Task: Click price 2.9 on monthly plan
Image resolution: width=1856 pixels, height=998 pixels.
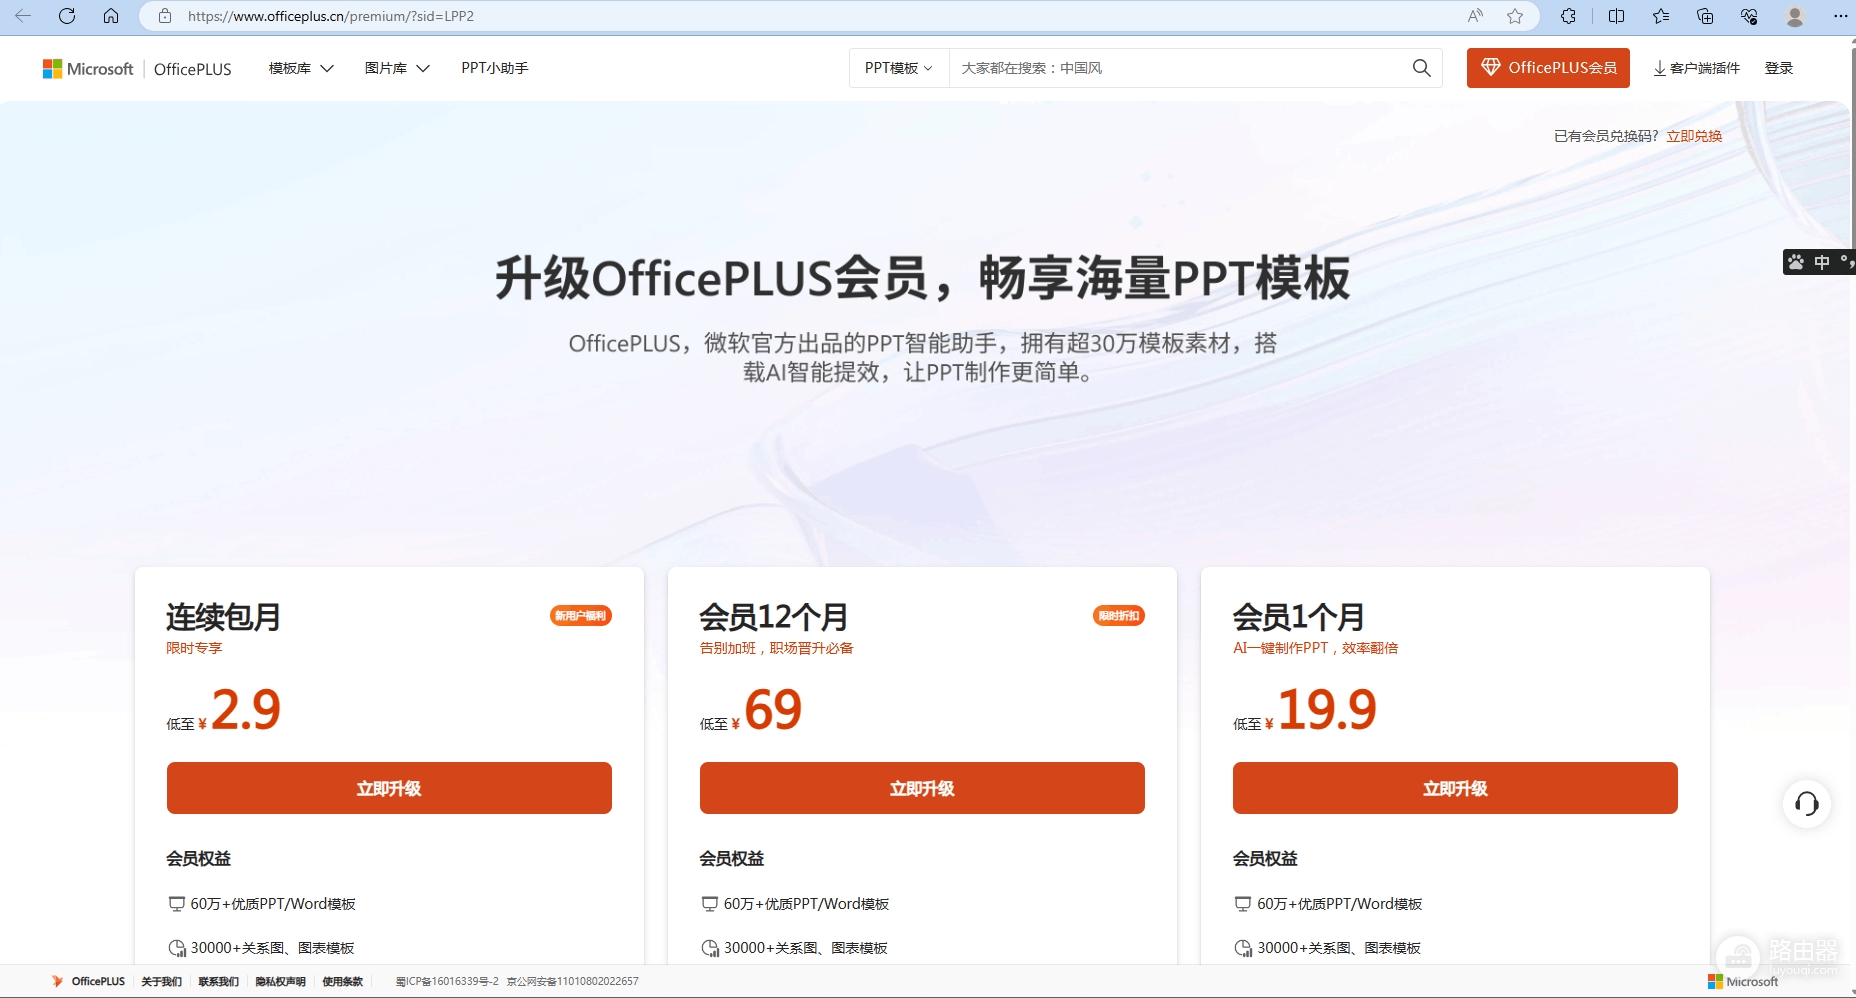Action: tap(246, 710)
